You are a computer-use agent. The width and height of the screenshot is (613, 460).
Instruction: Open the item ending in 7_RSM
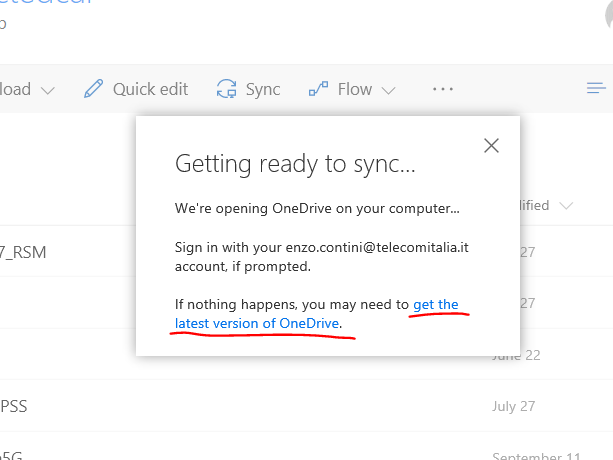coord(23,252)
